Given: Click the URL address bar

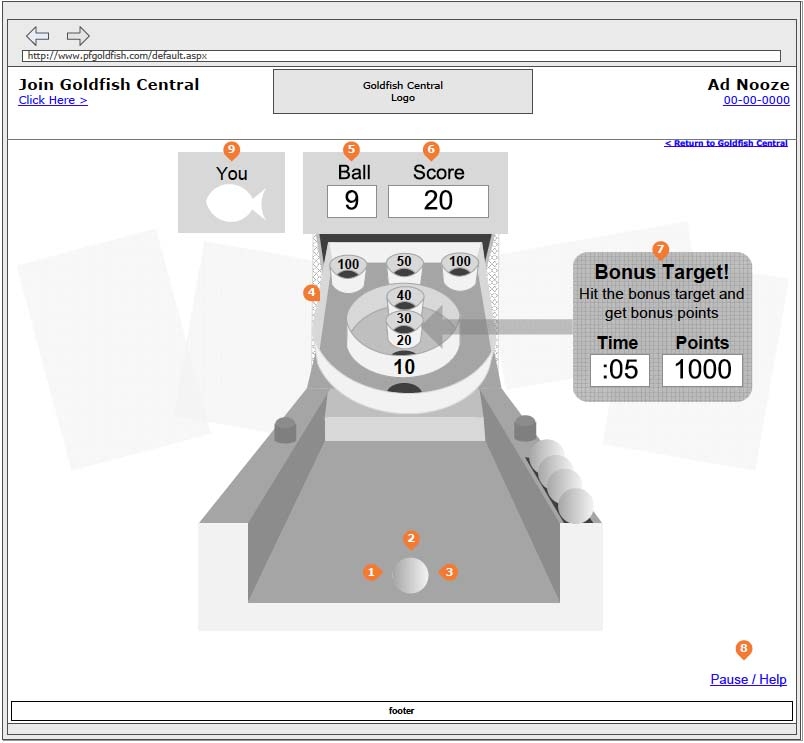Looking at the screenshot, I should tap(401, 56).
